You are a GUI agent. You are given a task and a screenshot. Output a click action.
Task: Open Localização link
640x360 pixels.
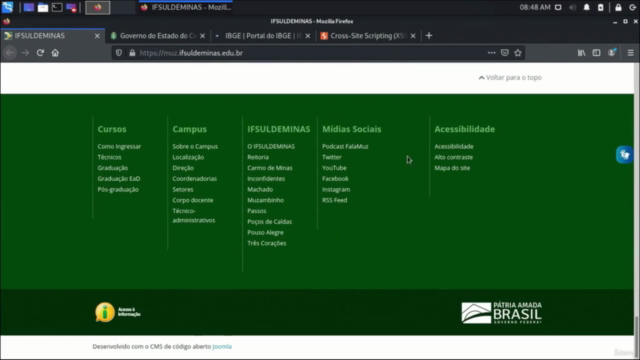point(188,157)
